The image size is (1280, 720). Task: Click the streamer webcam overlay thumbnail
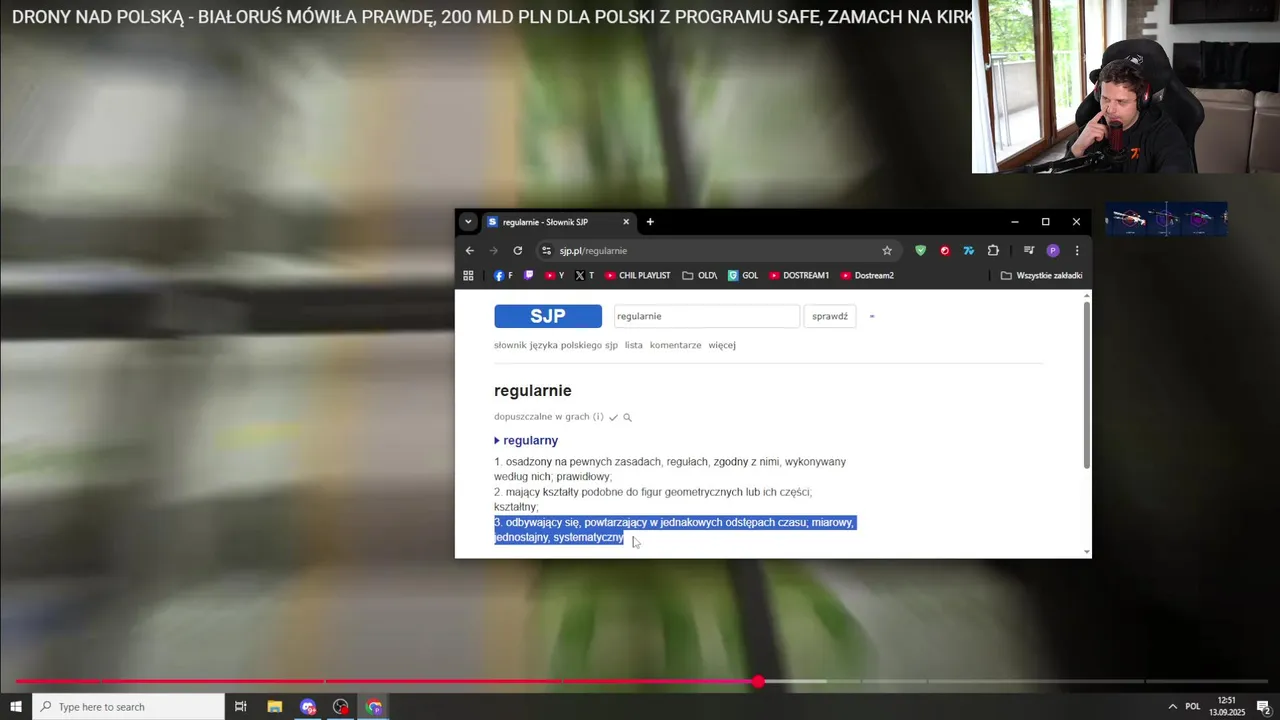coord(1126,87)
